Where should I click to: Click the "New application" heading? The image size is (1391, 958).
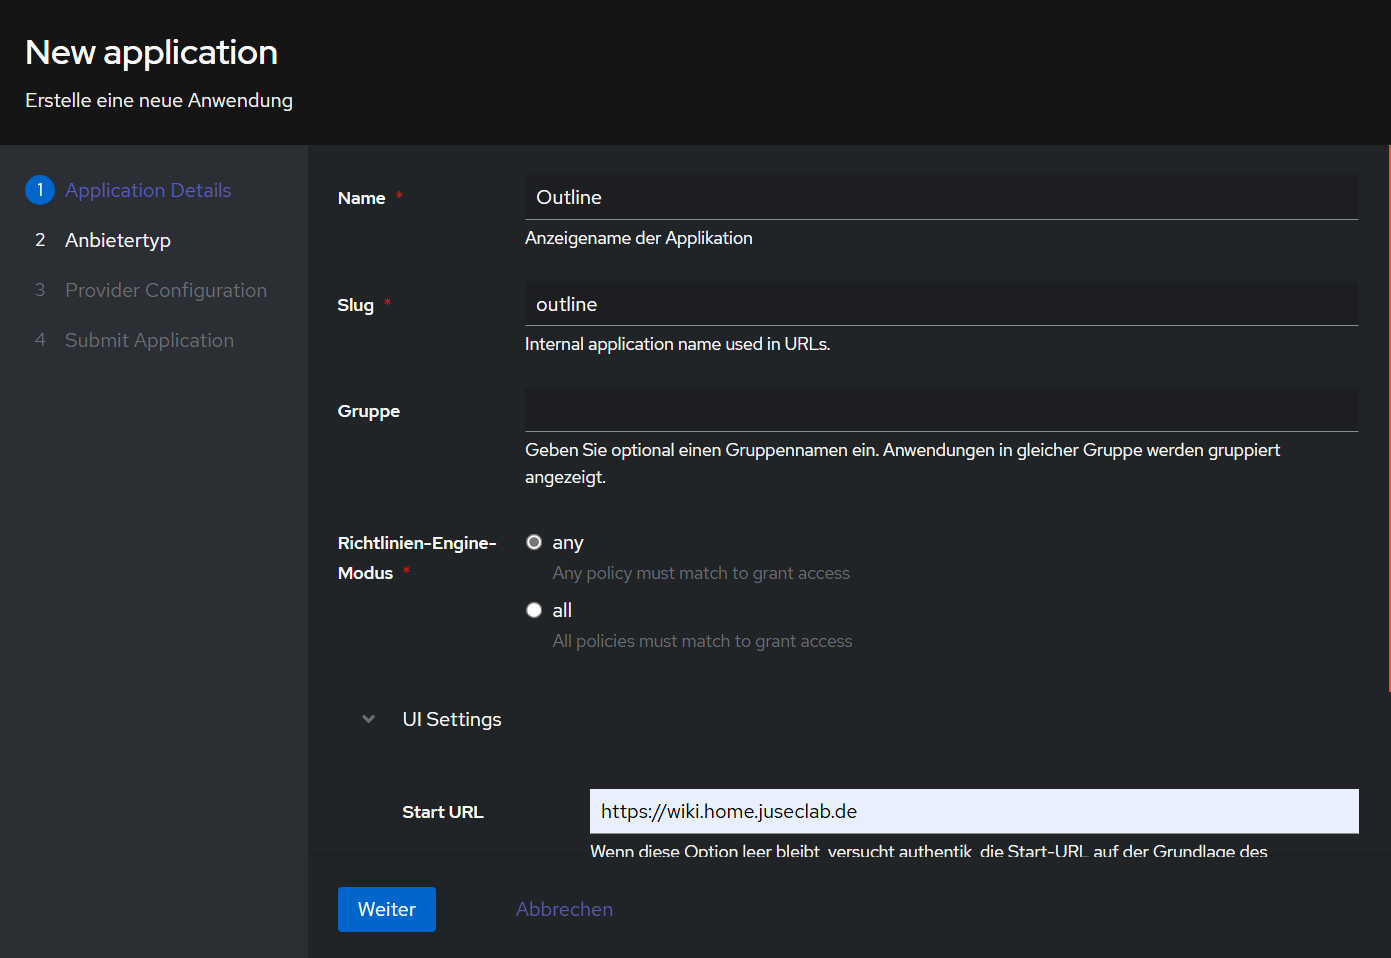tap(151, 52)
